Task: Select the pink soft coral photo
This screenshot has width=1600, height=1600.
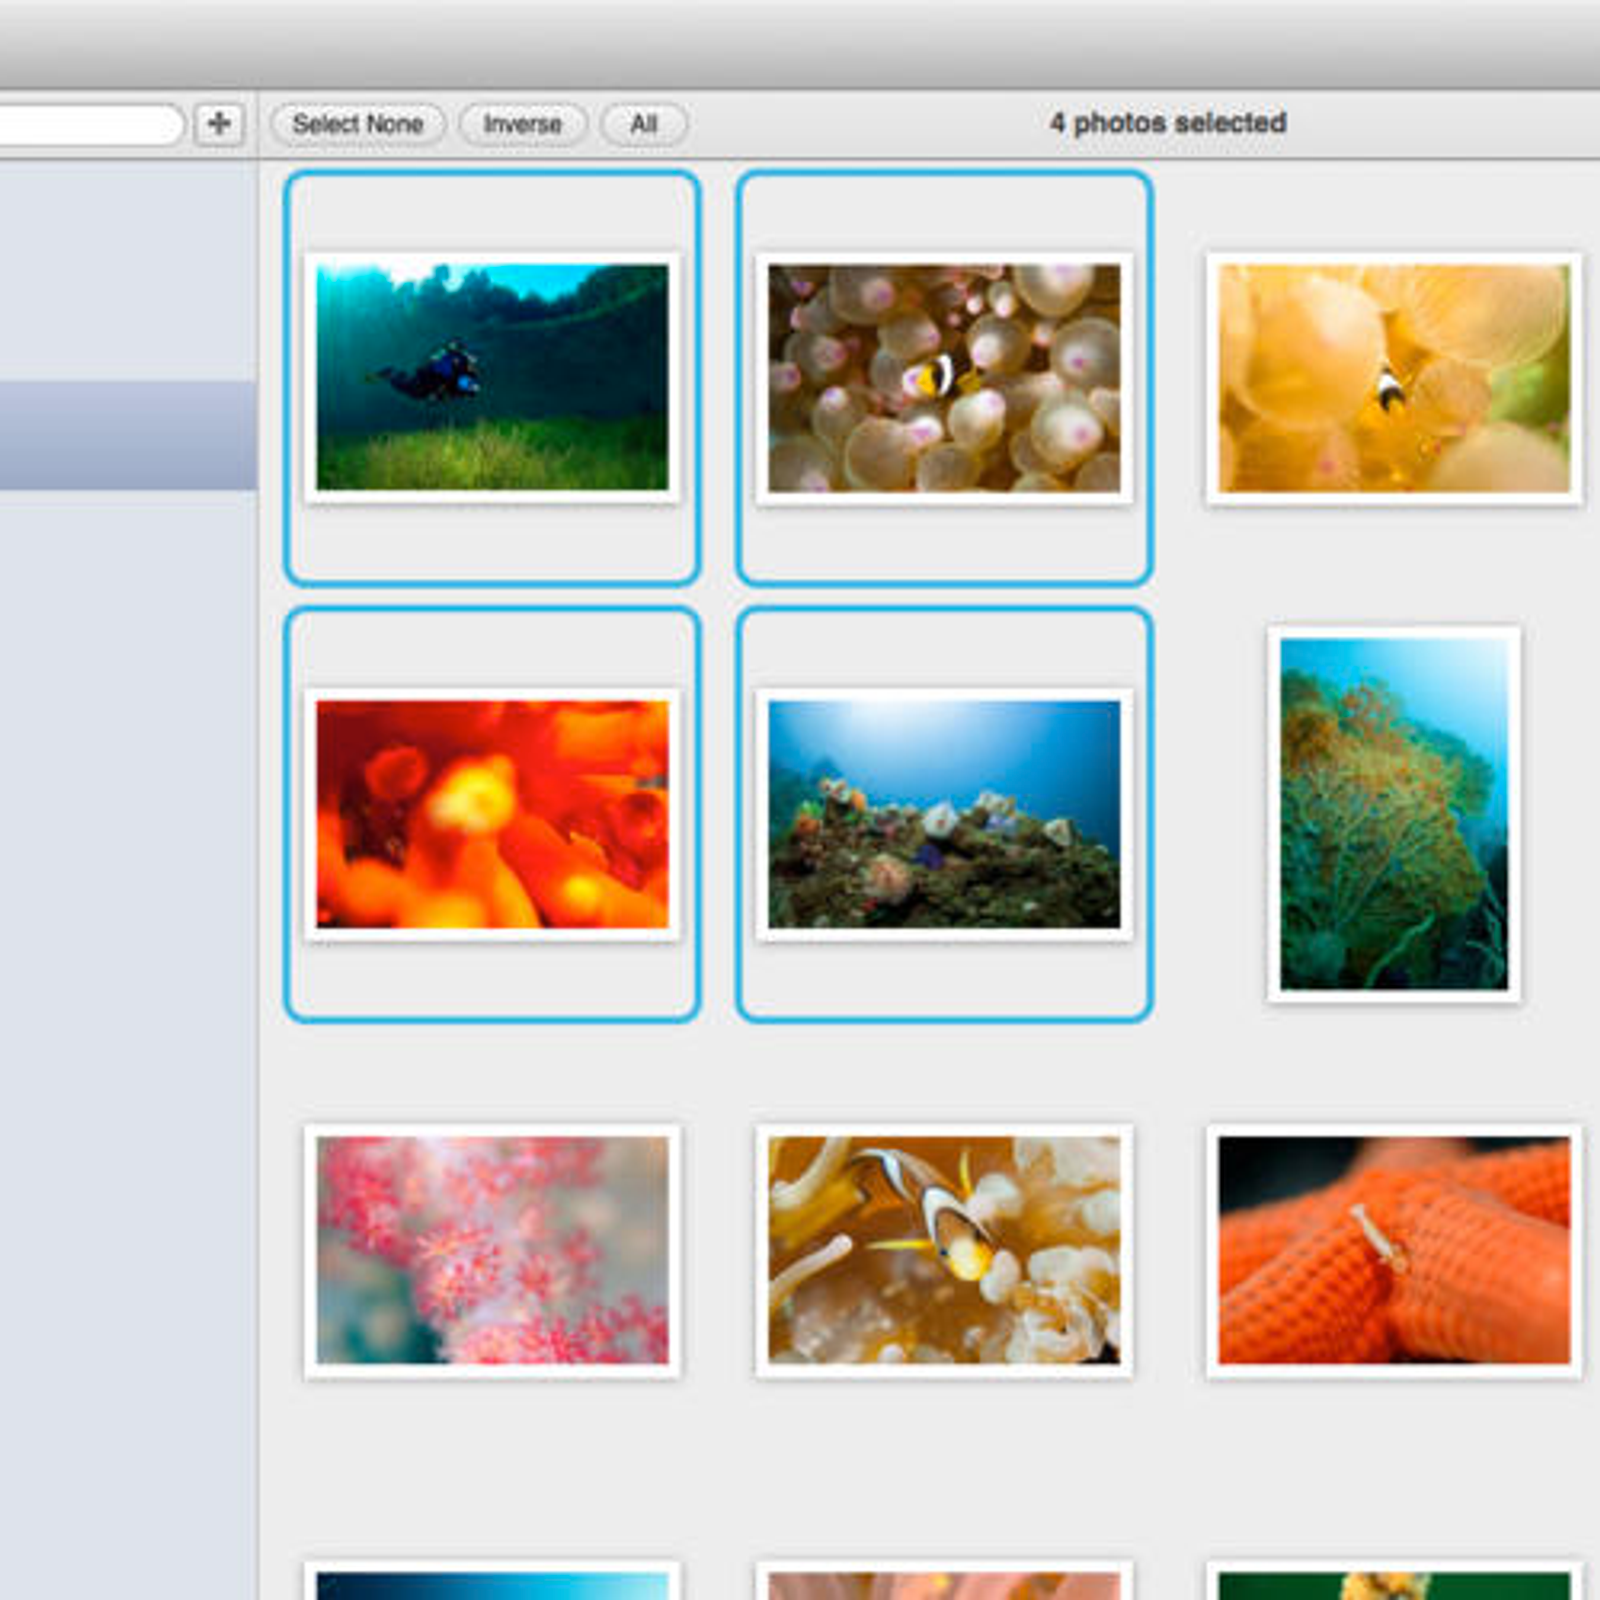Action: coord(492,1250)
